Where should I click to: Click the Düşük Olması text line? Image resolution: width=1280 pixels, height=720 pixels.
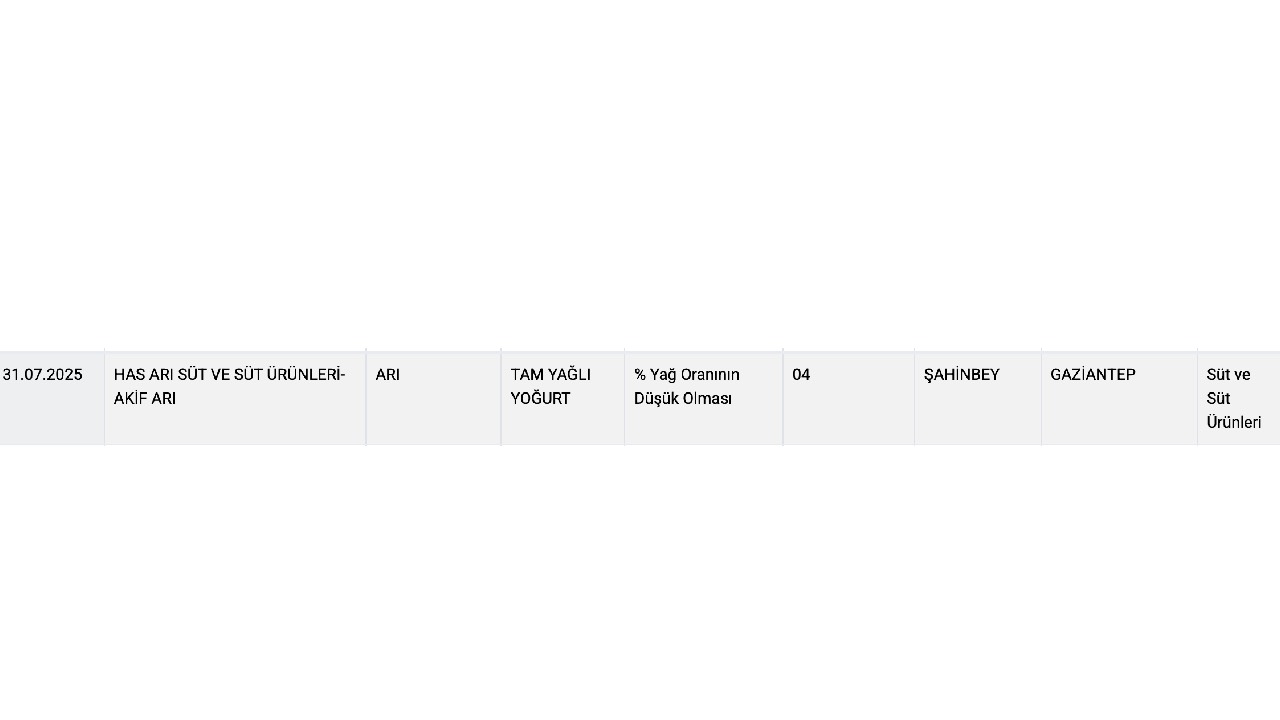683,398
